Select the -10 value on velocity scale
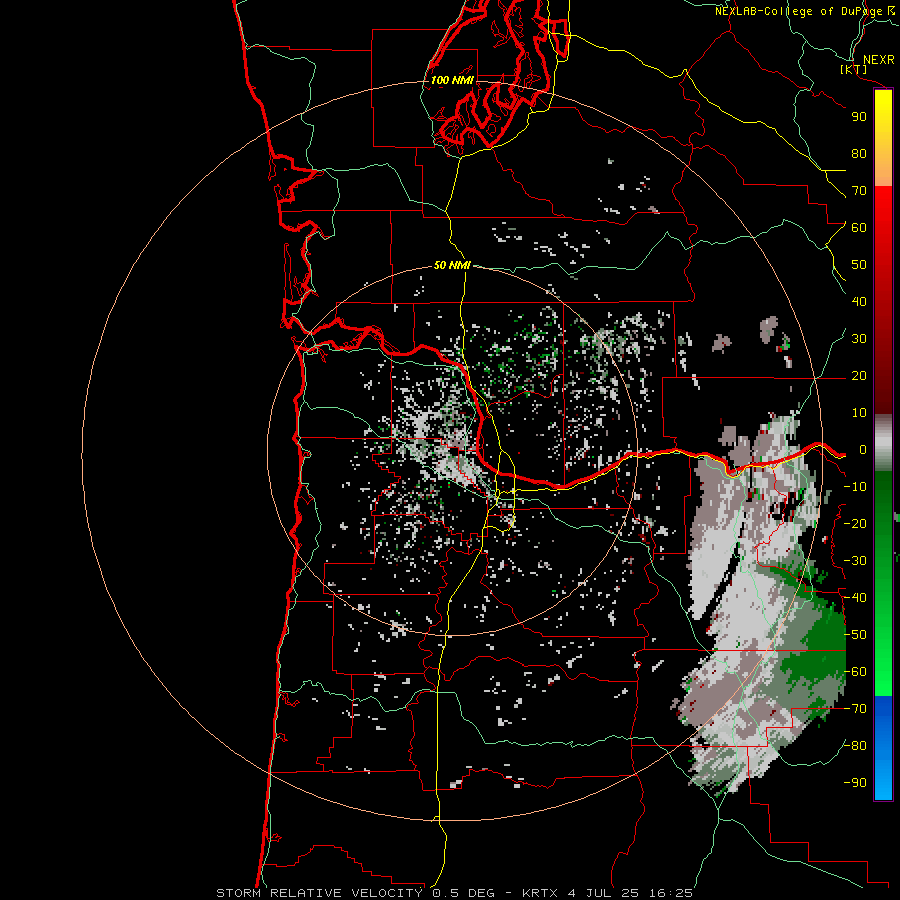Viewport: 900px width, 900px height. 855,487
